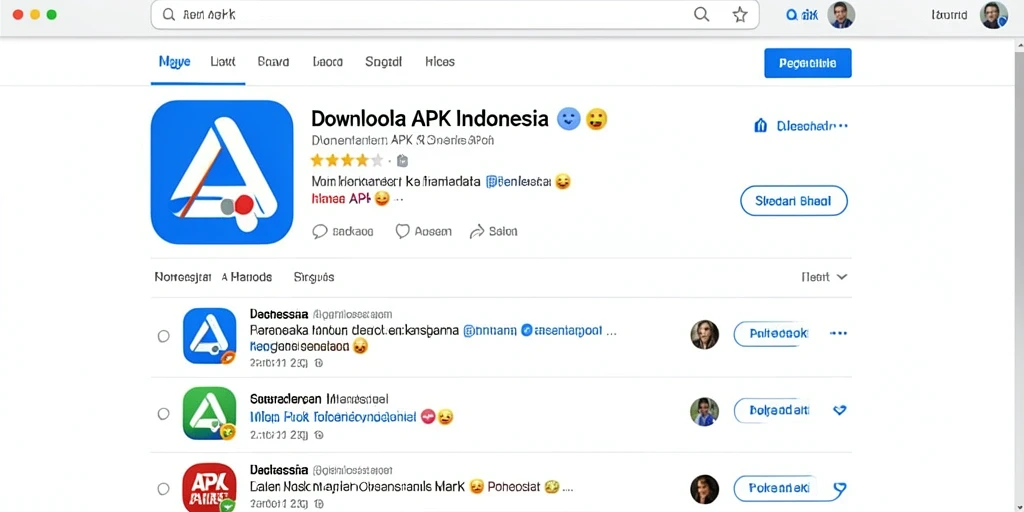The width and height of the screenshot is (1024, 512).
Task: Open three-dot menu in first list row
Action: 838,334
